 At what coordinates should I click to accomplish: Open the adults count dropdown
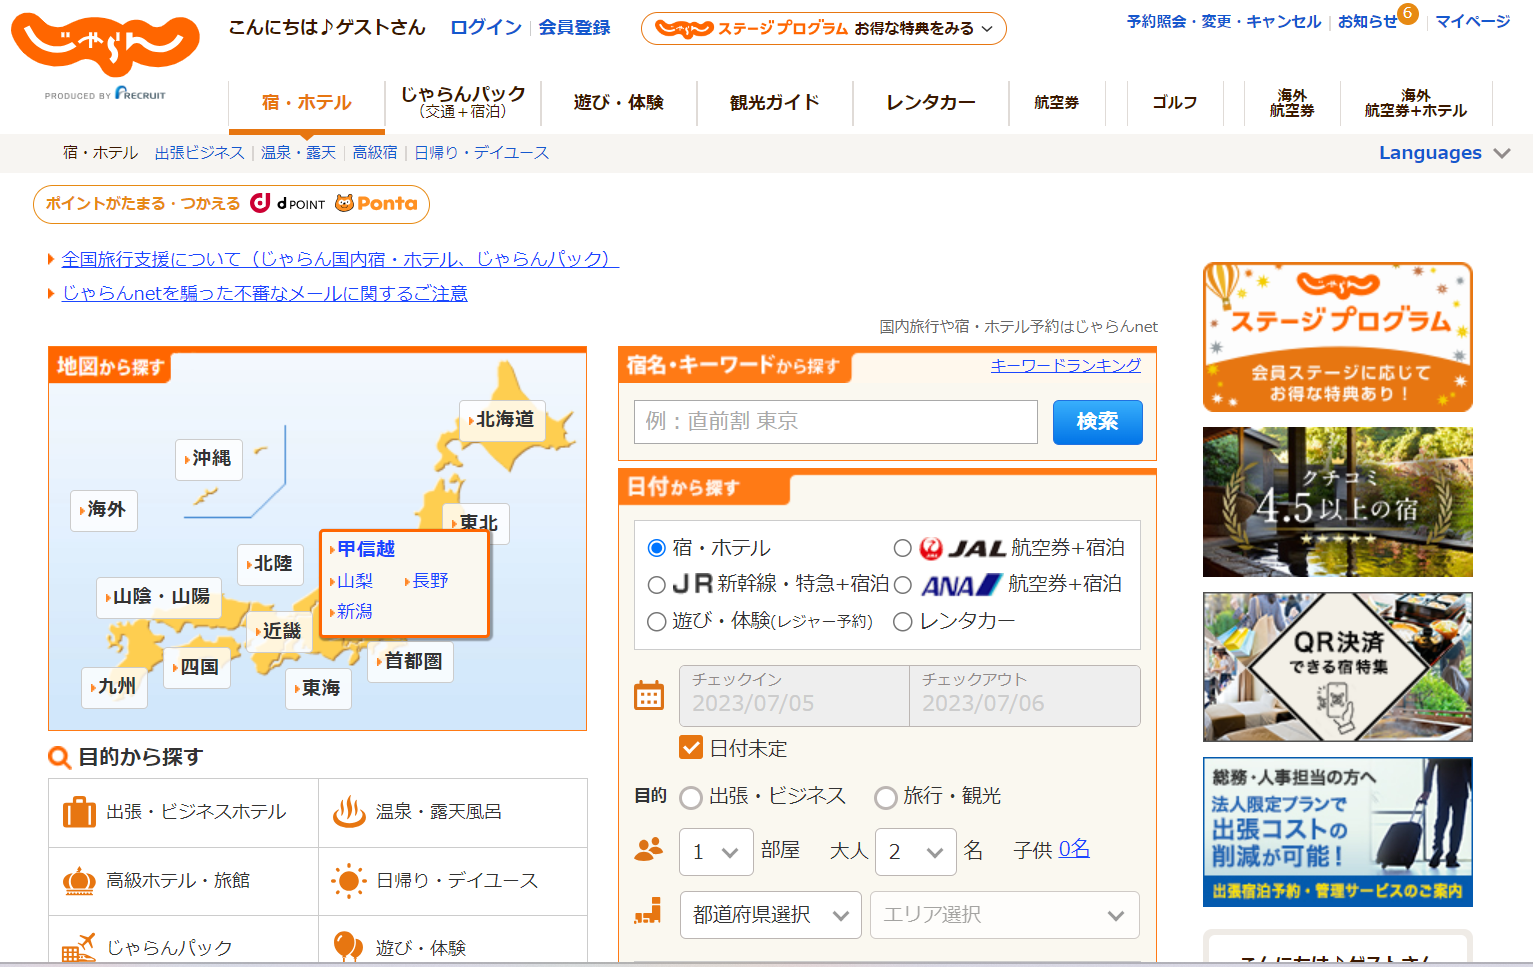[915, 852]
